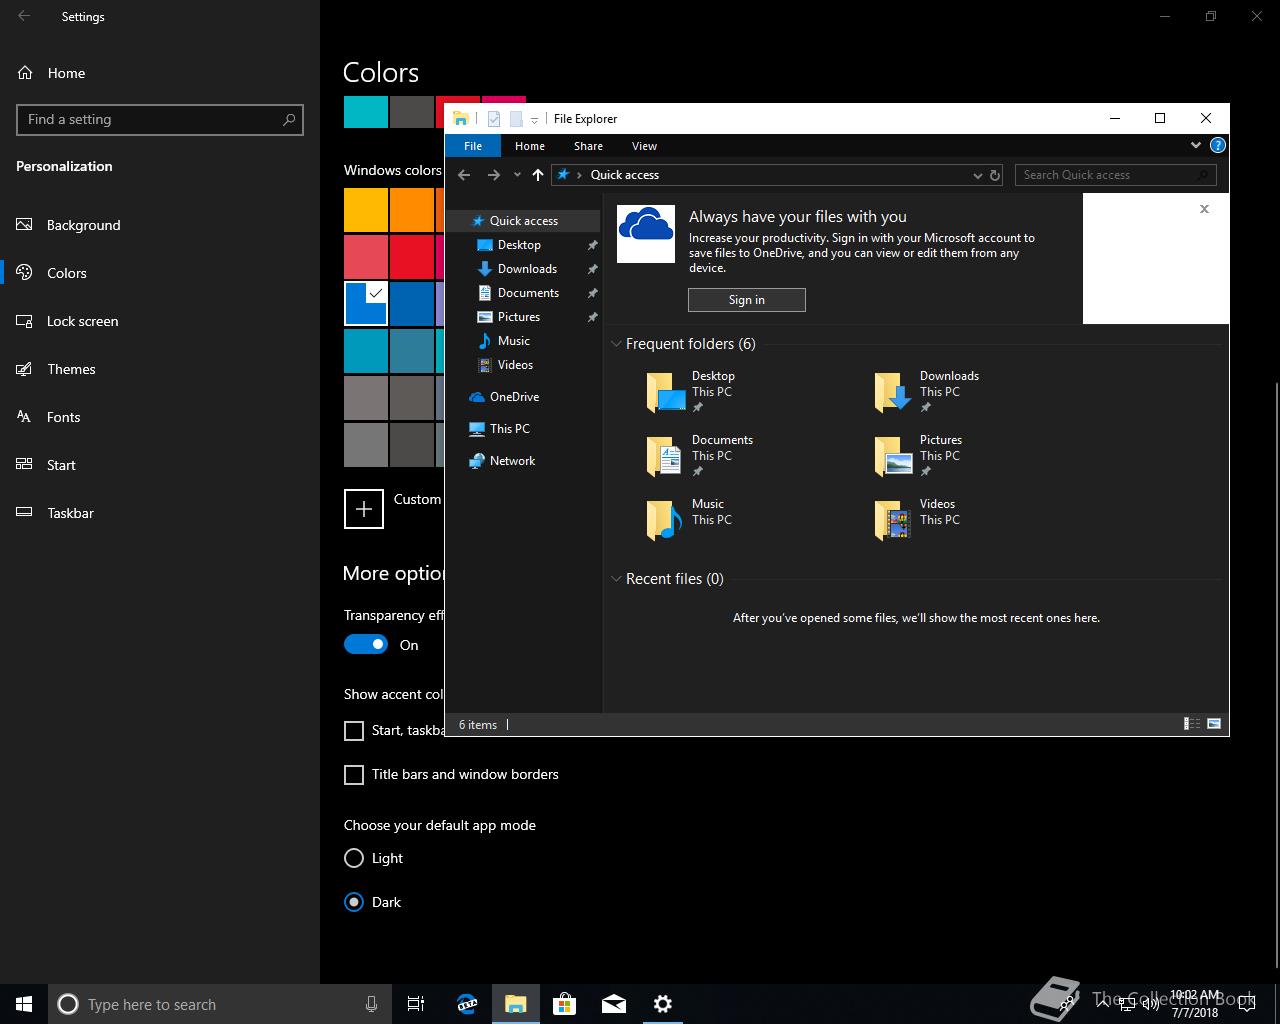Open the Music folder icon in Frequent folders
This screenshot has width=1280, height=1024.
coord(665,520)
